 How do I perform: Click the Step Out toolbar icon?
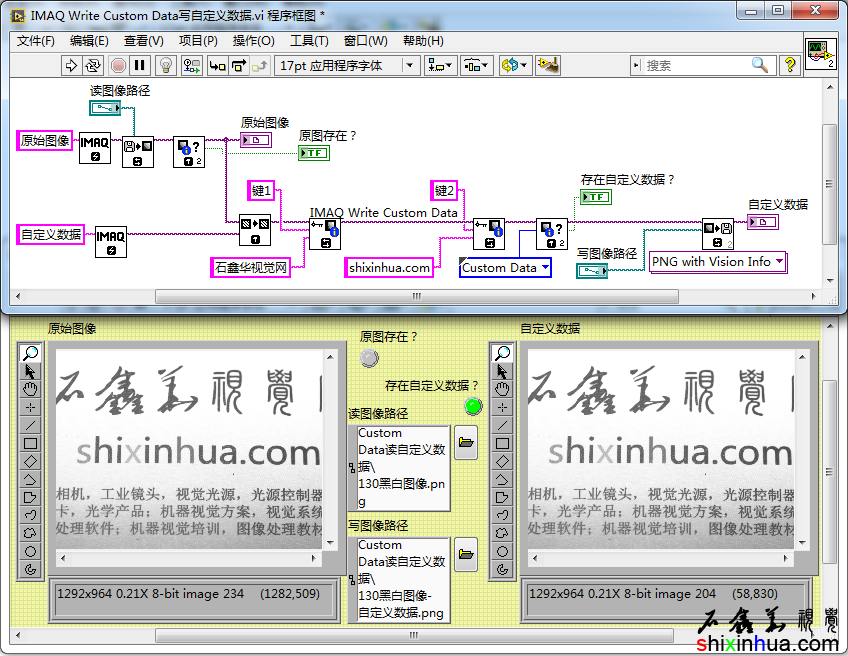260,66
